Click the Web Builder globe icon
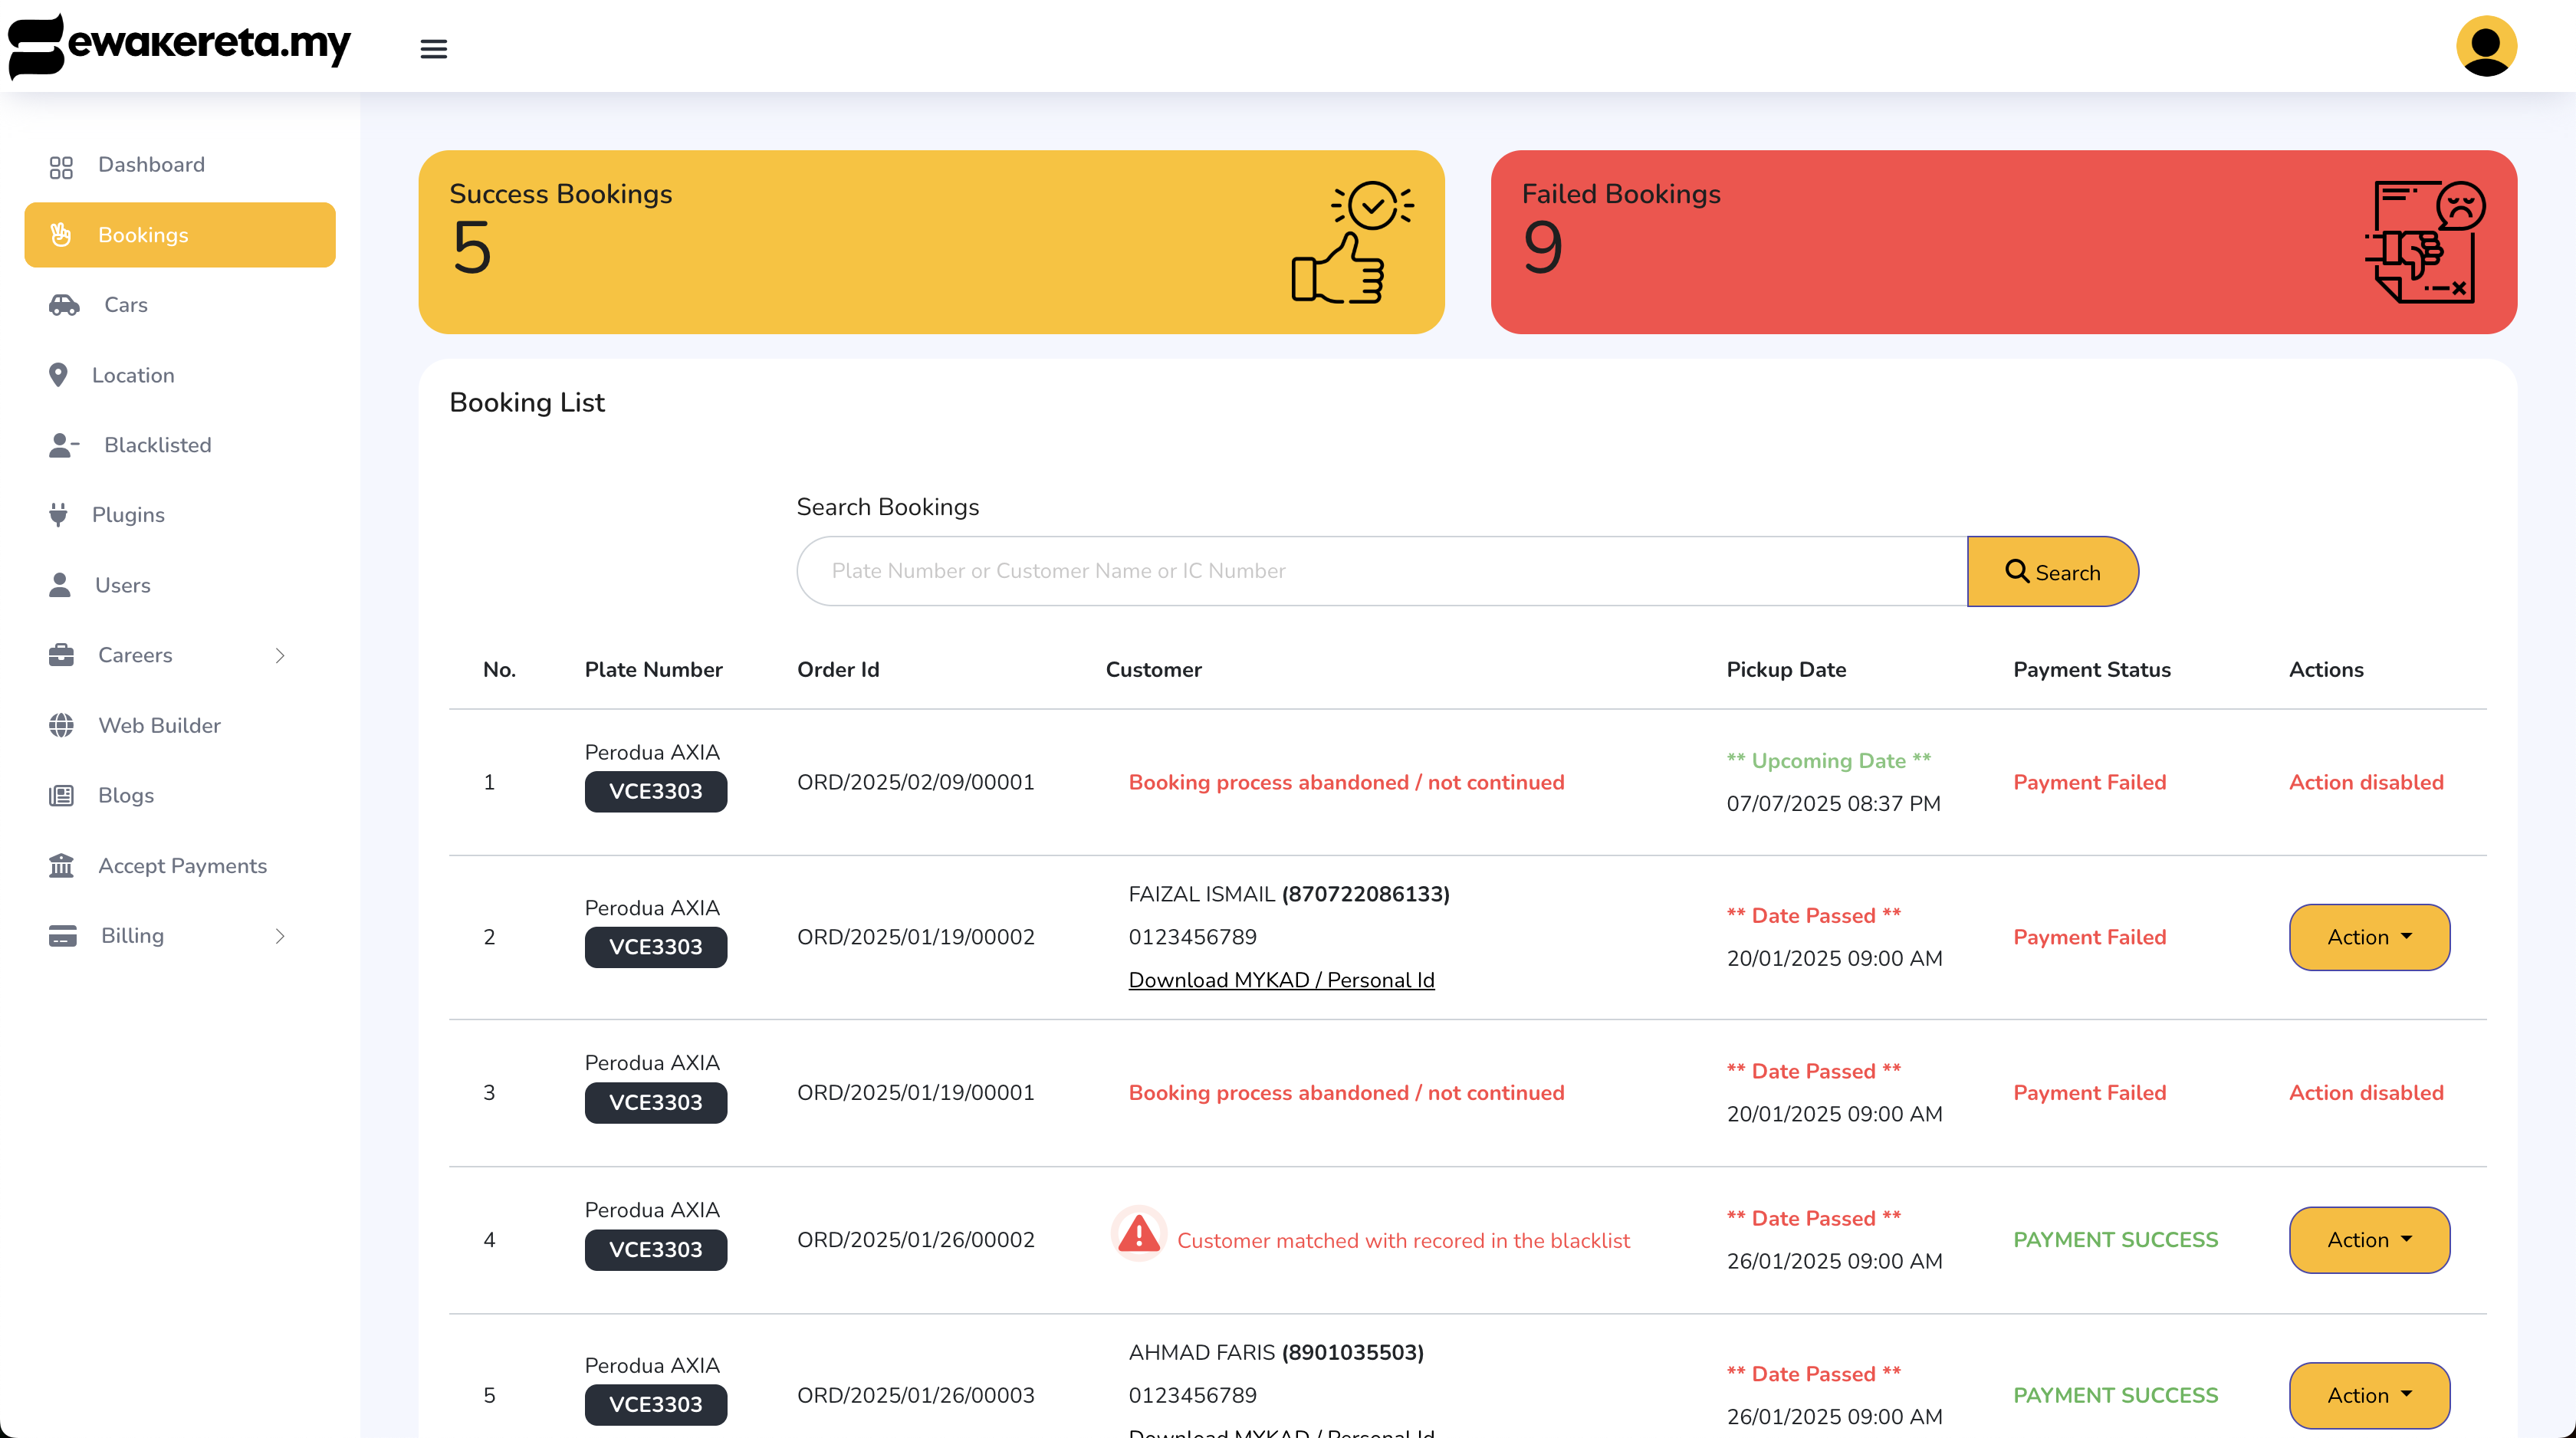The width and height of the screenshot is (2576, 1438). [61, 725]
